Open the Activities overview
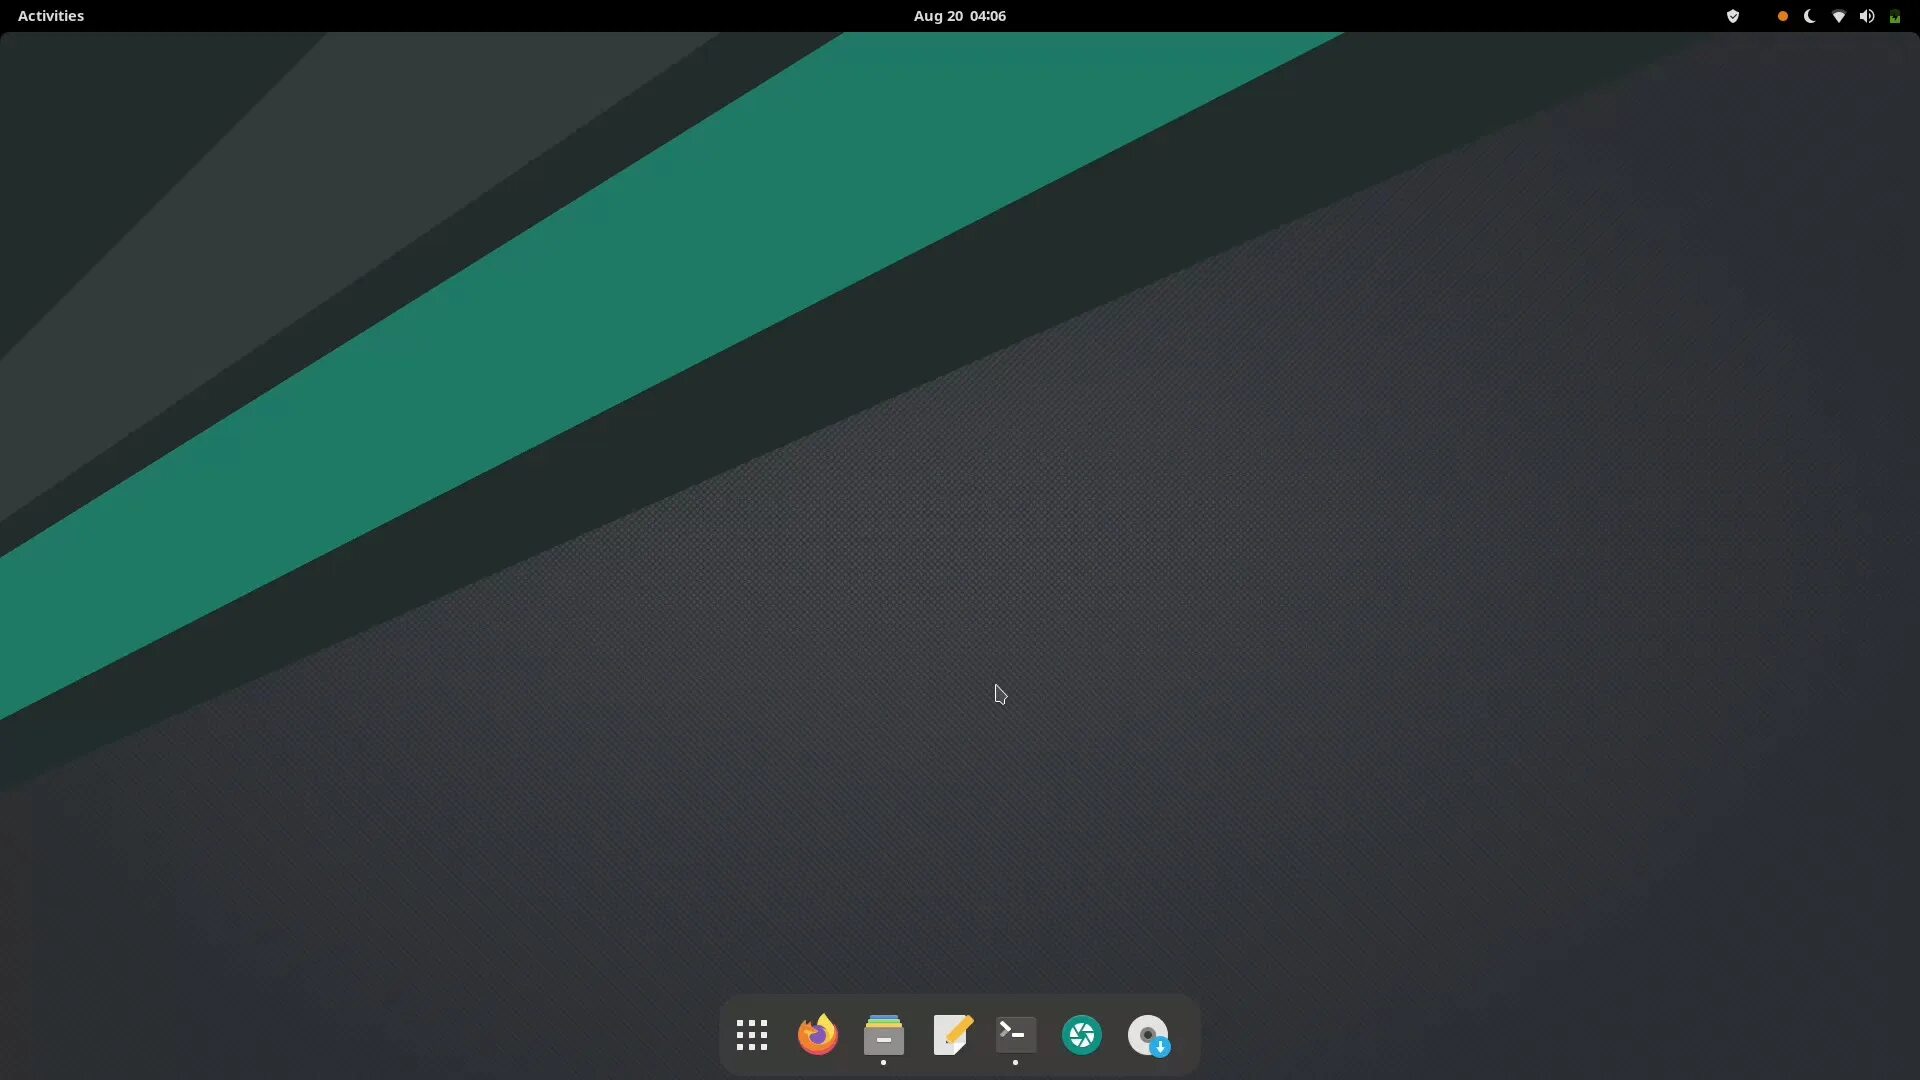 pyautogui.click(x=51, y=16)
